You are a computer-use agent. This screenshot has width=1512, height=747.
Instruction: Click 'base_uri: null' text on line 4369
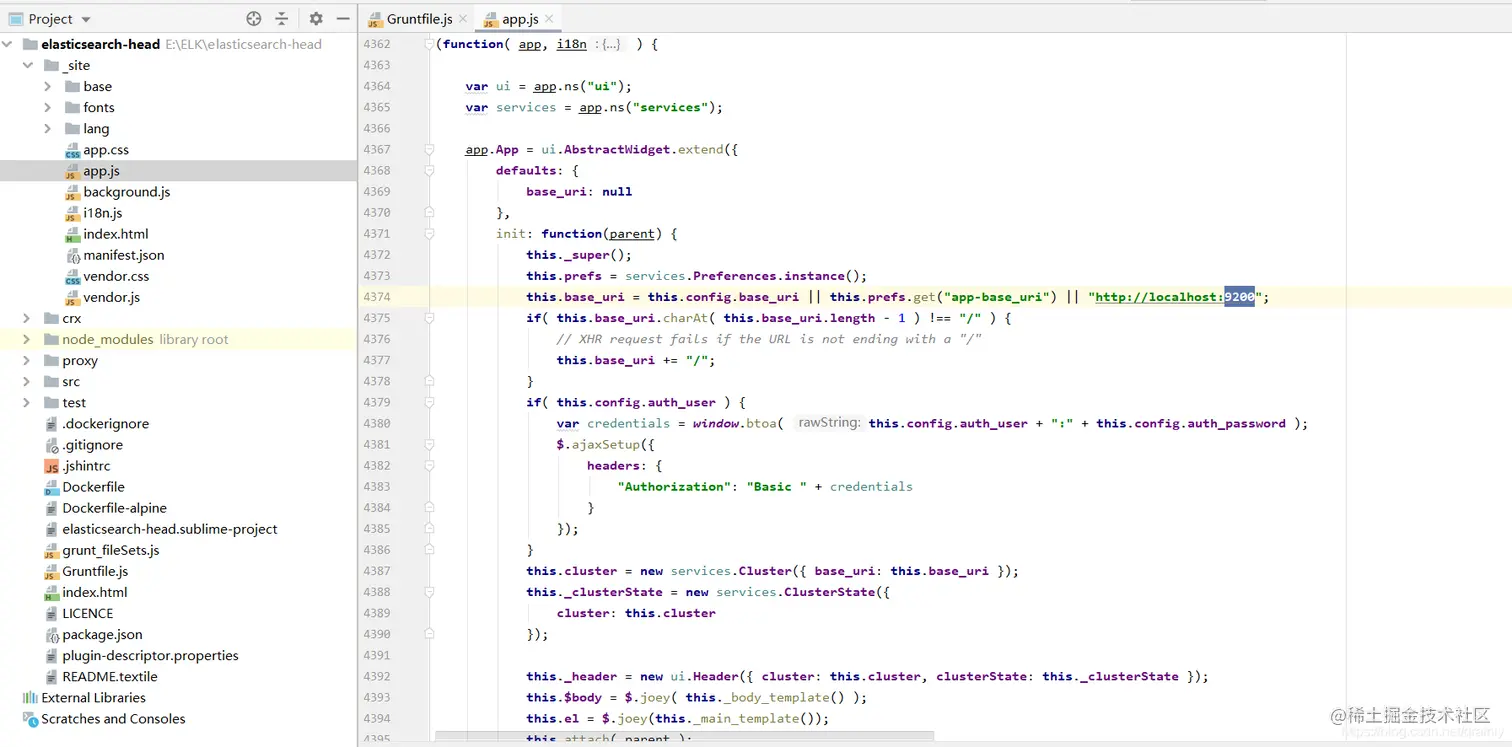[x=579, y=192]
